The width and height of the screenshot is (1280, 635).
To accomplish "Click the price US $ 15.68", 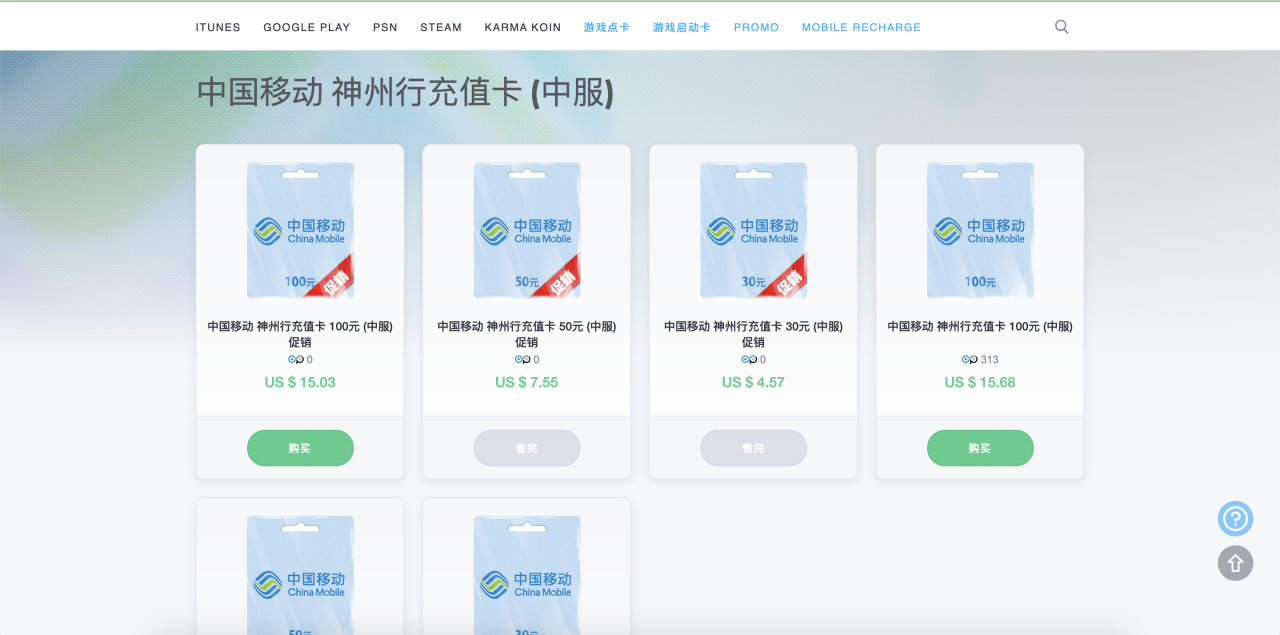I will point(980,382).
